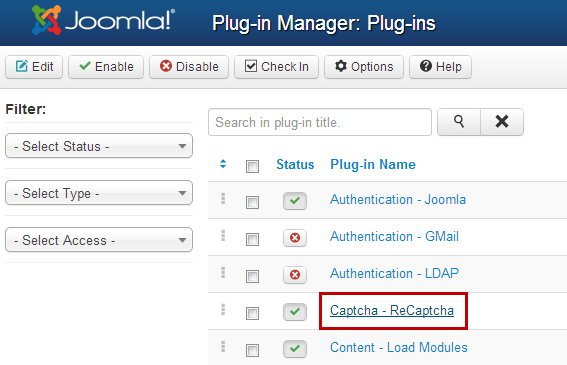Open the Help button
This screenshot has width=567, height=365.
(440, 67)
